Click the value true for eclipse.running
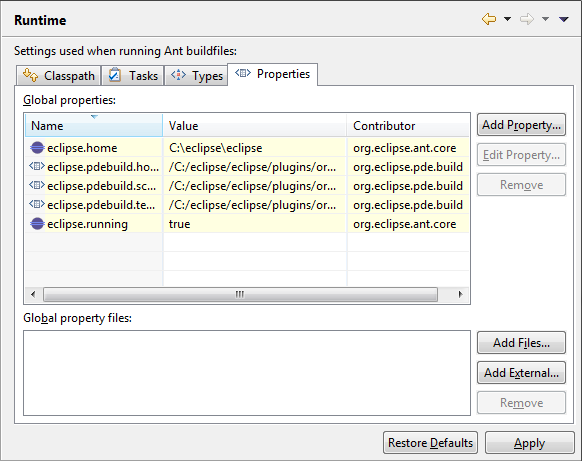 click(x=179, y=224)
